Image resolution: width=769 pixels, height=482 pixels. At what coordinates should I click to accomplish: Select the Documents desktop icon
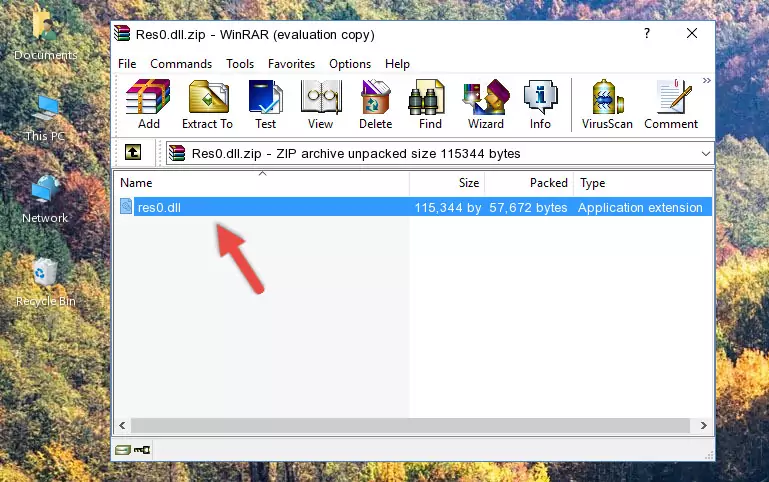pos(45,34)
